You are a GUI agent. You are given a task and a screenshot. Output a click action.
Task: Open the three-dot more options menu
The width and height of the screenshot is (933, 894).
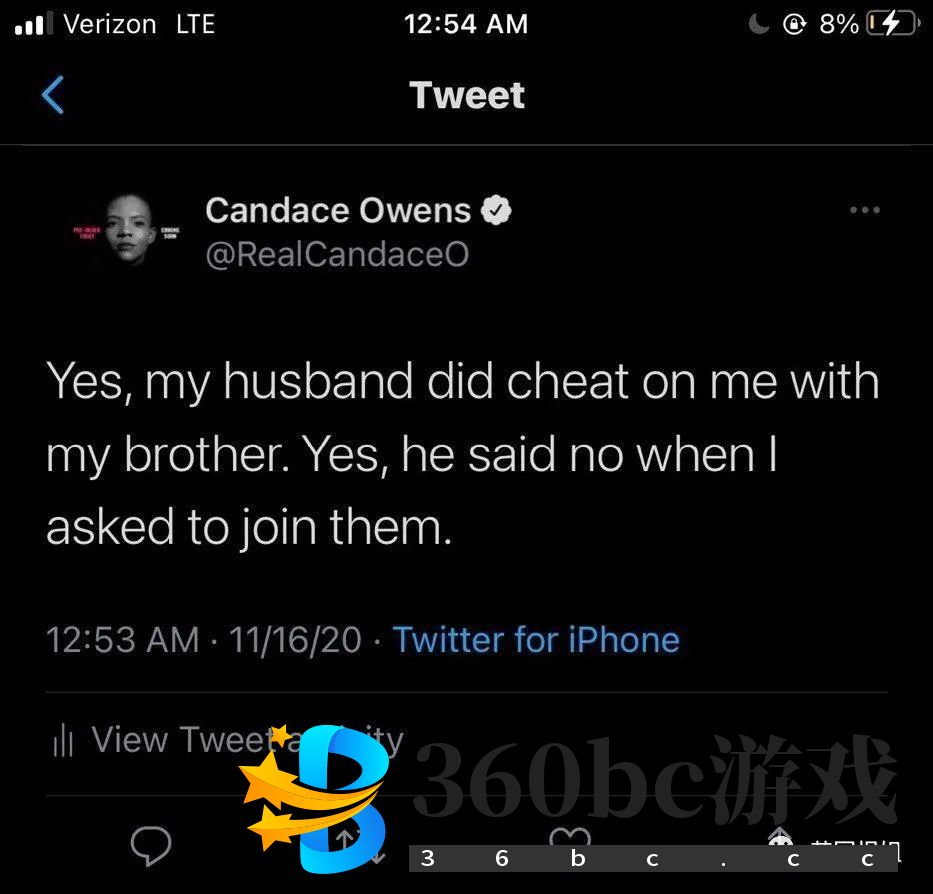[865, 210]
